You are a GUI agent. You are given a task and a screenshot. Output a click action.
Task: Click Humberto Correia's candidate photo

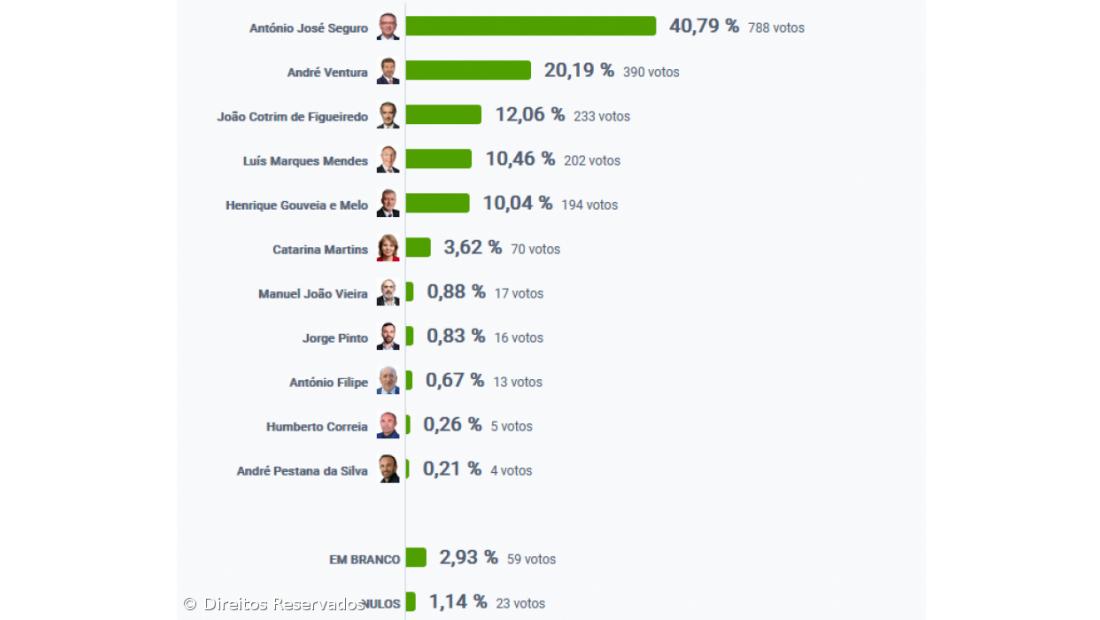[x=388, y=426]
